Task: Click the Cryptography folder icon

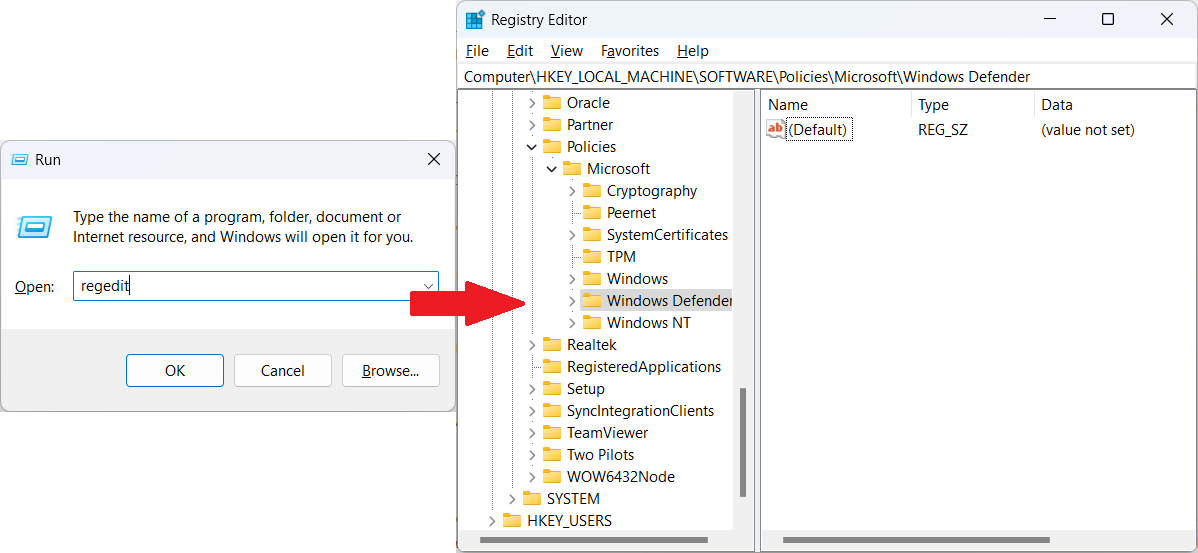Action: click(x=591, y=191)
